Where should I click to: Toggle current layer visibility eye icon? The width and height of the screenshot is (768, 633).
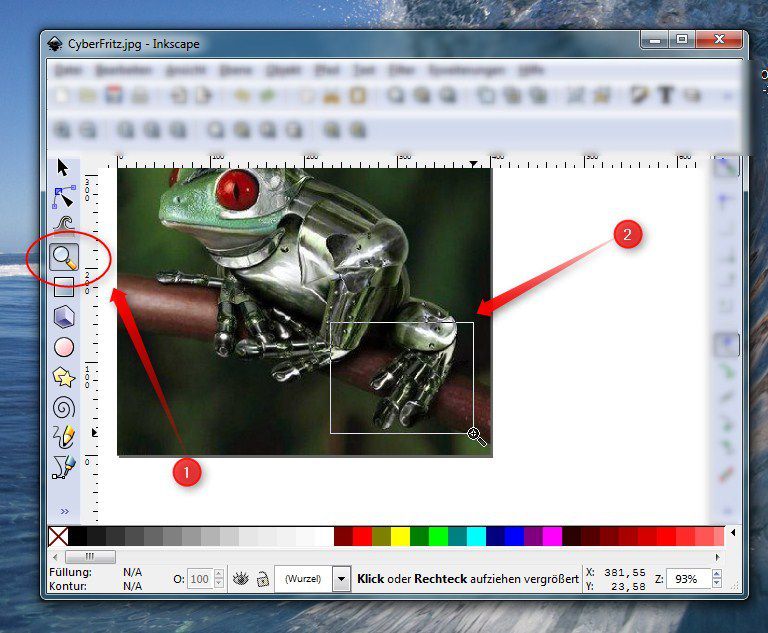point(240,579)
